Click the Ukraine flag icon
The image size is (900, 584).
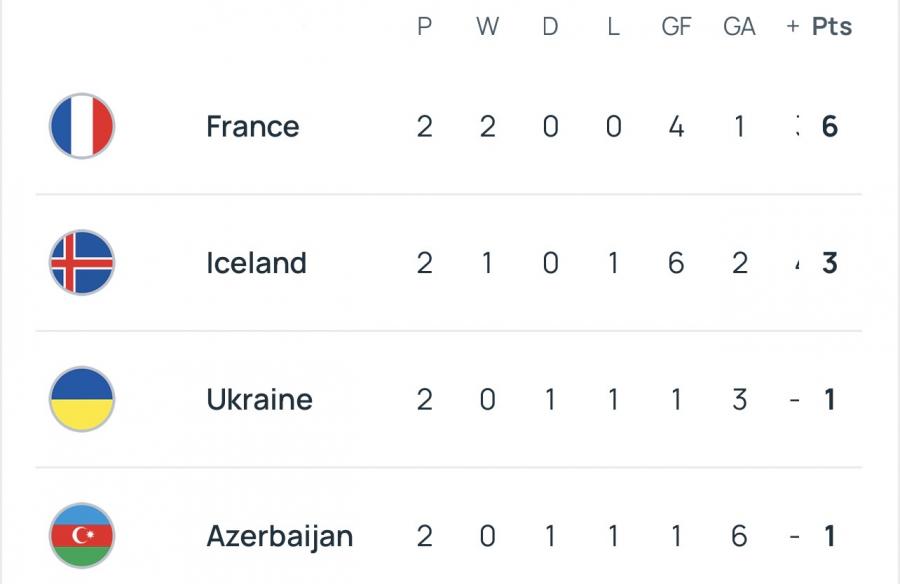click(x=82, y=399)
